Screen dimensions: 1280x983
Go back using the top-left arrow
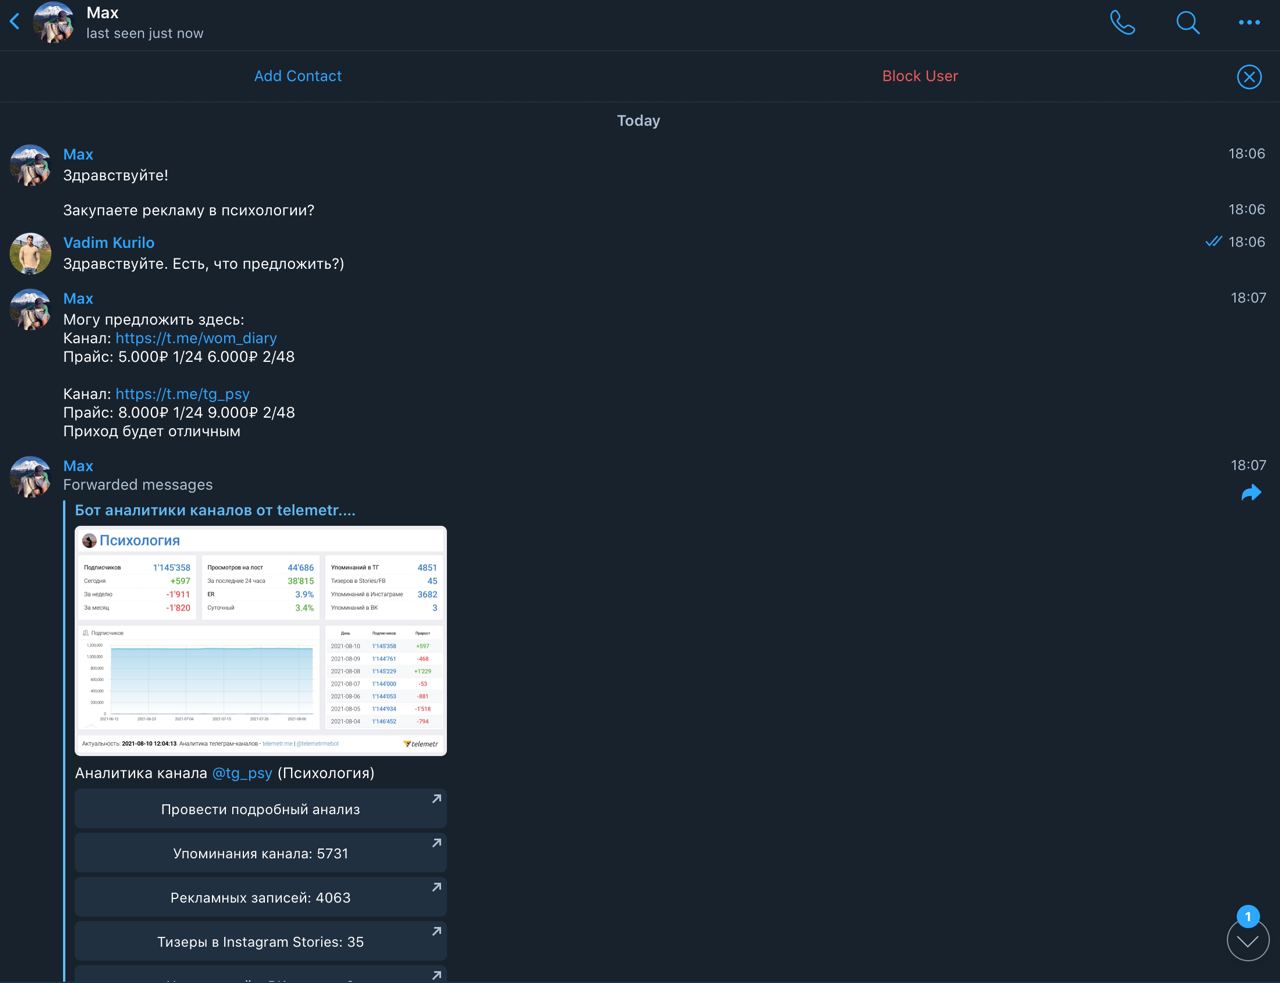(x=15, y=21)
